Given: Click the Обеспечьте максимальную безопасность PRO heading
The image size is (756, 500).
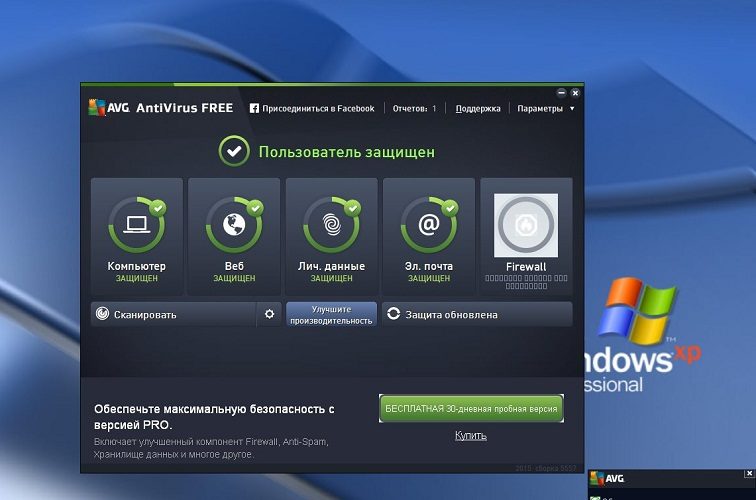Looking at the screenshot, I should pyautogui.click(x=214, y=417).
